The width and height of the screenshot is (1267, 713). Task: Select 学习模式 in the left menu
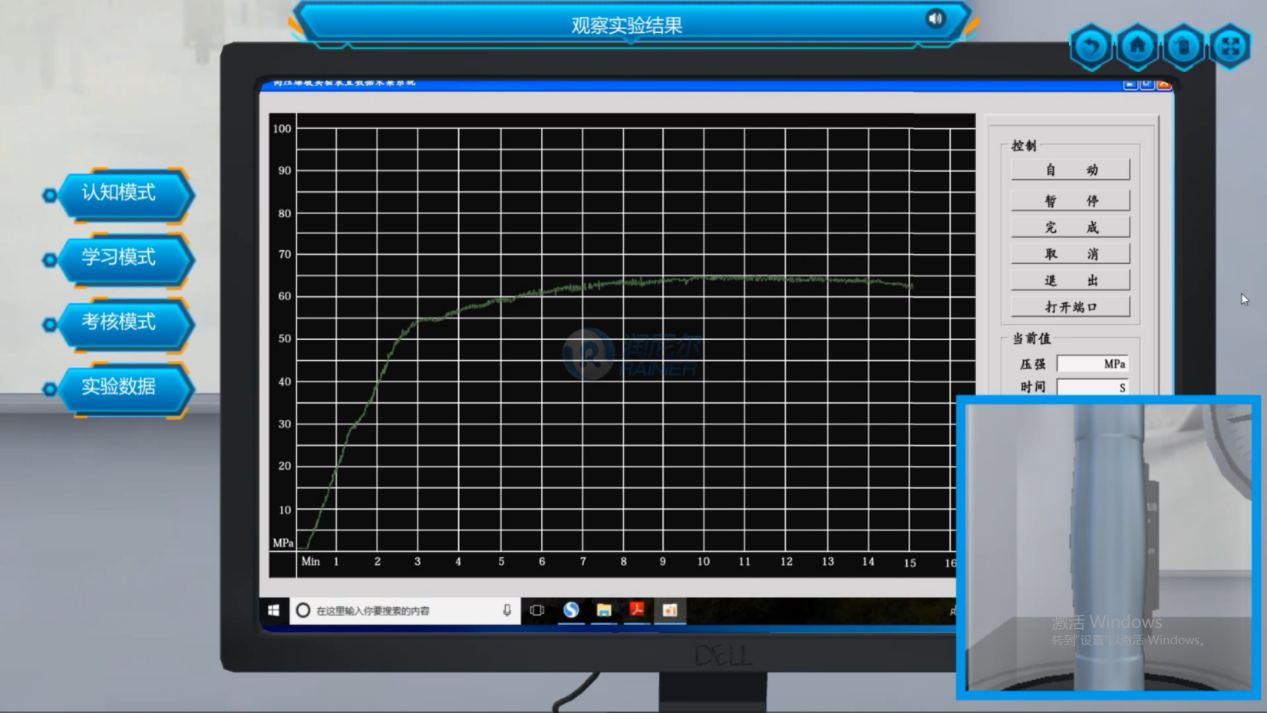tap(120, 258)
